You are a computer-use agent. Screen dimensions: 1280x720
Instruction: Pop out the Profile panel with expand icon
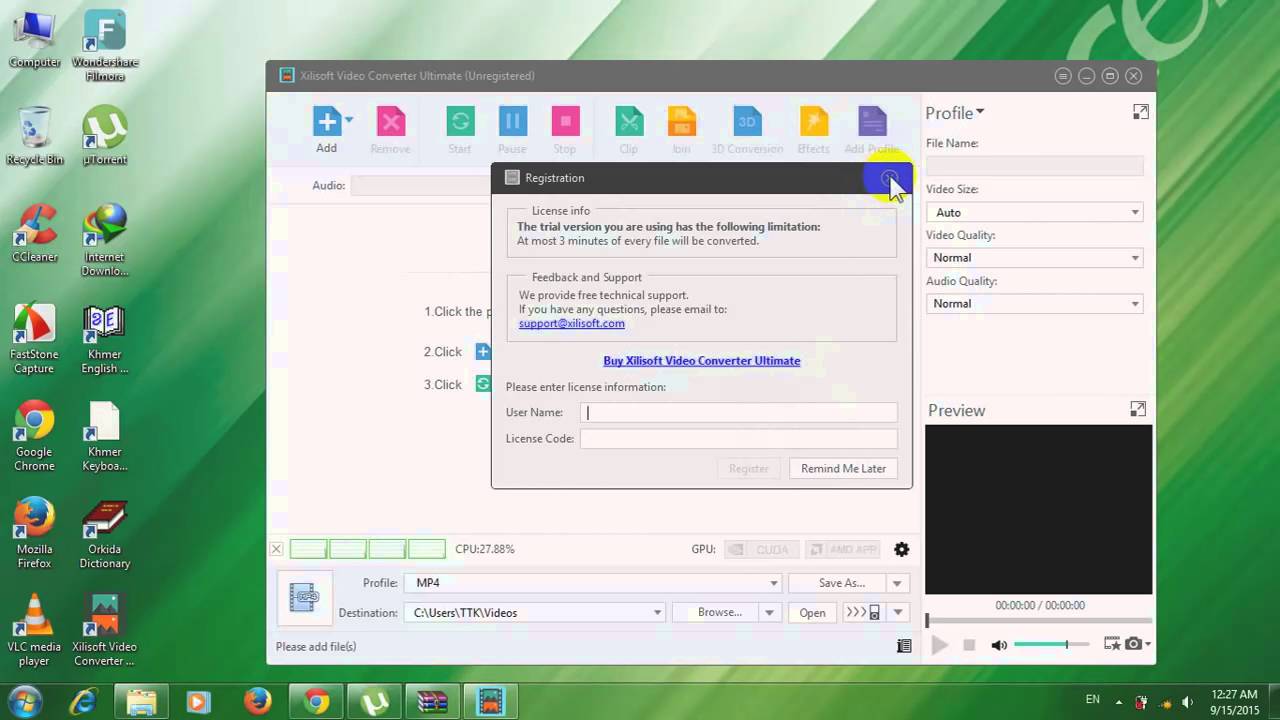pyautogui.click(x=1140, y=112)
